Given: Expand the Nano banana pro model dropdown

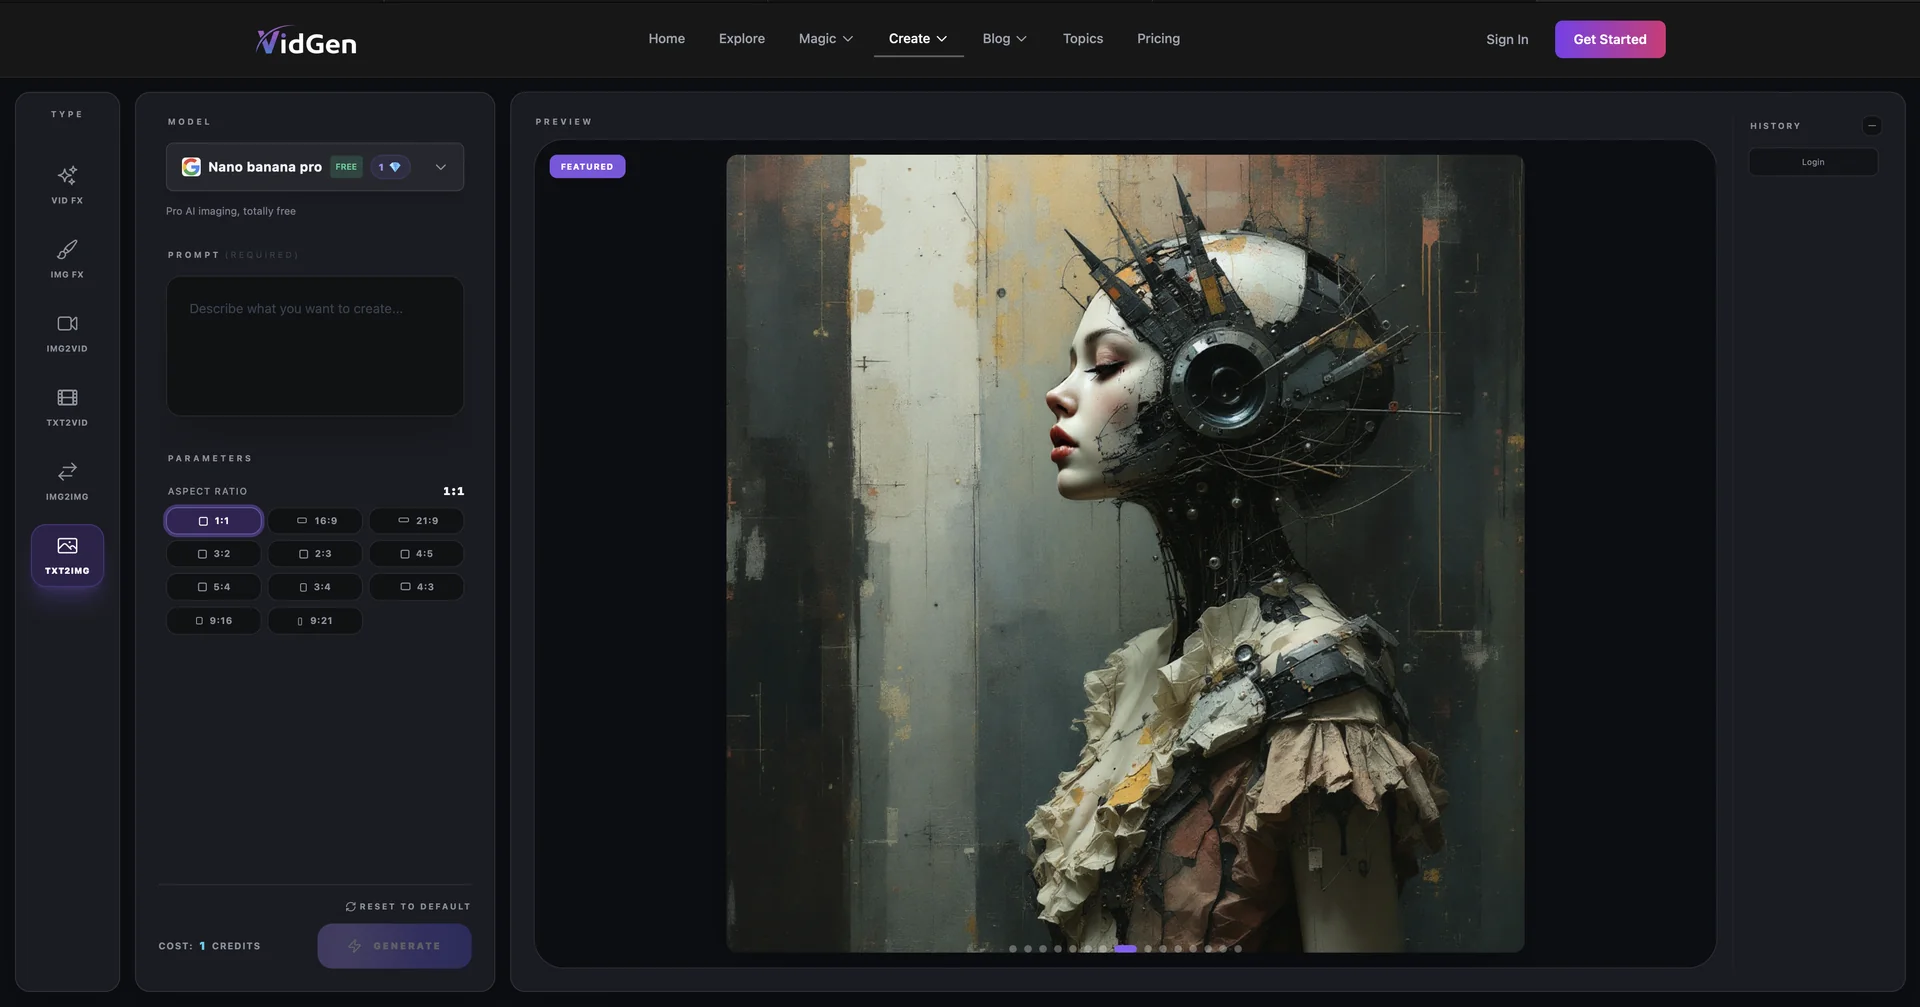Looking at the screenshot, I should pyautogui.click(x=315, y=167).
